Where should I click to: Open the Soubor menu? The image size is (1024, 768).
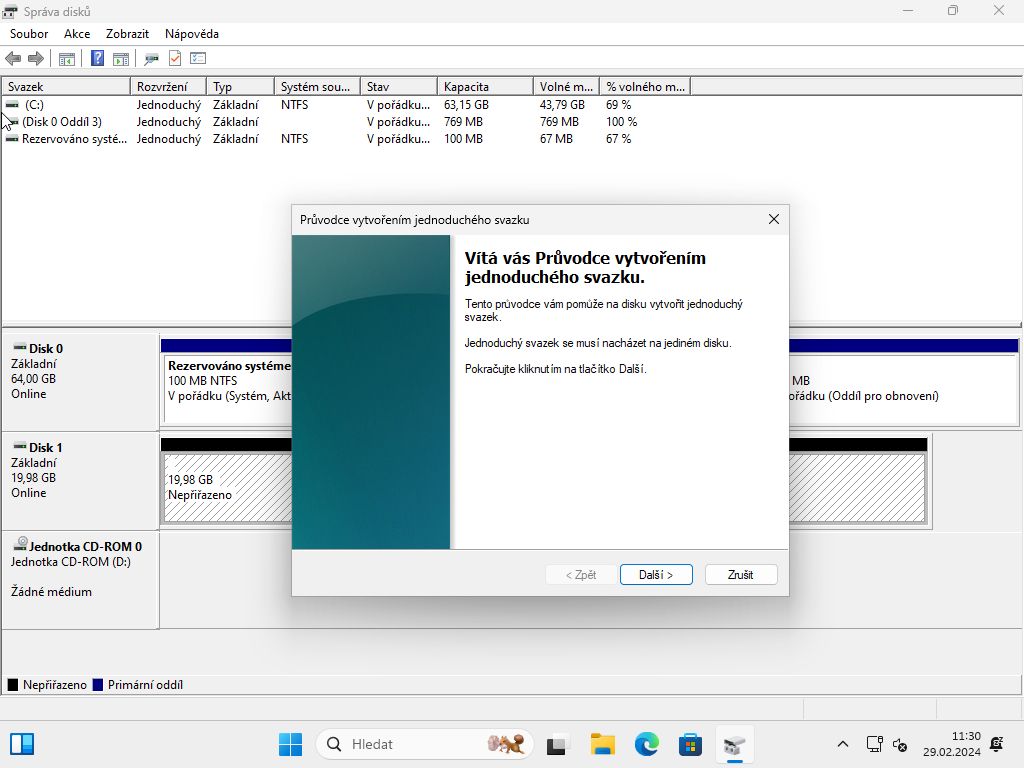[29, 34]
